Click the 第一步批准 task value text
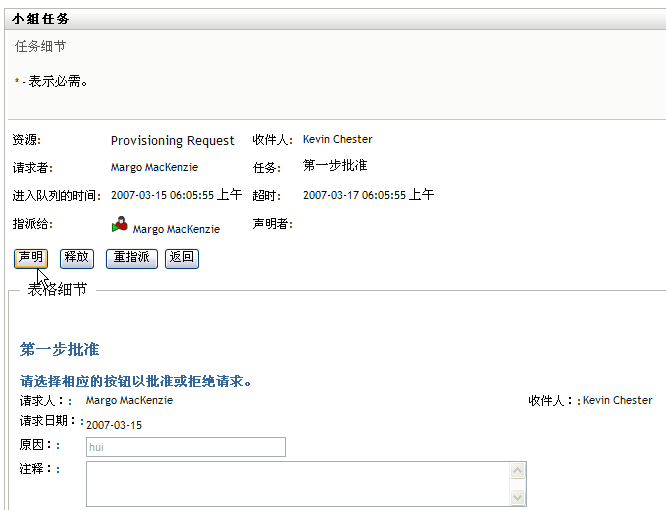The width and height of the screenshot is (666, 510). pyautogui.click(x=335, y=165)
